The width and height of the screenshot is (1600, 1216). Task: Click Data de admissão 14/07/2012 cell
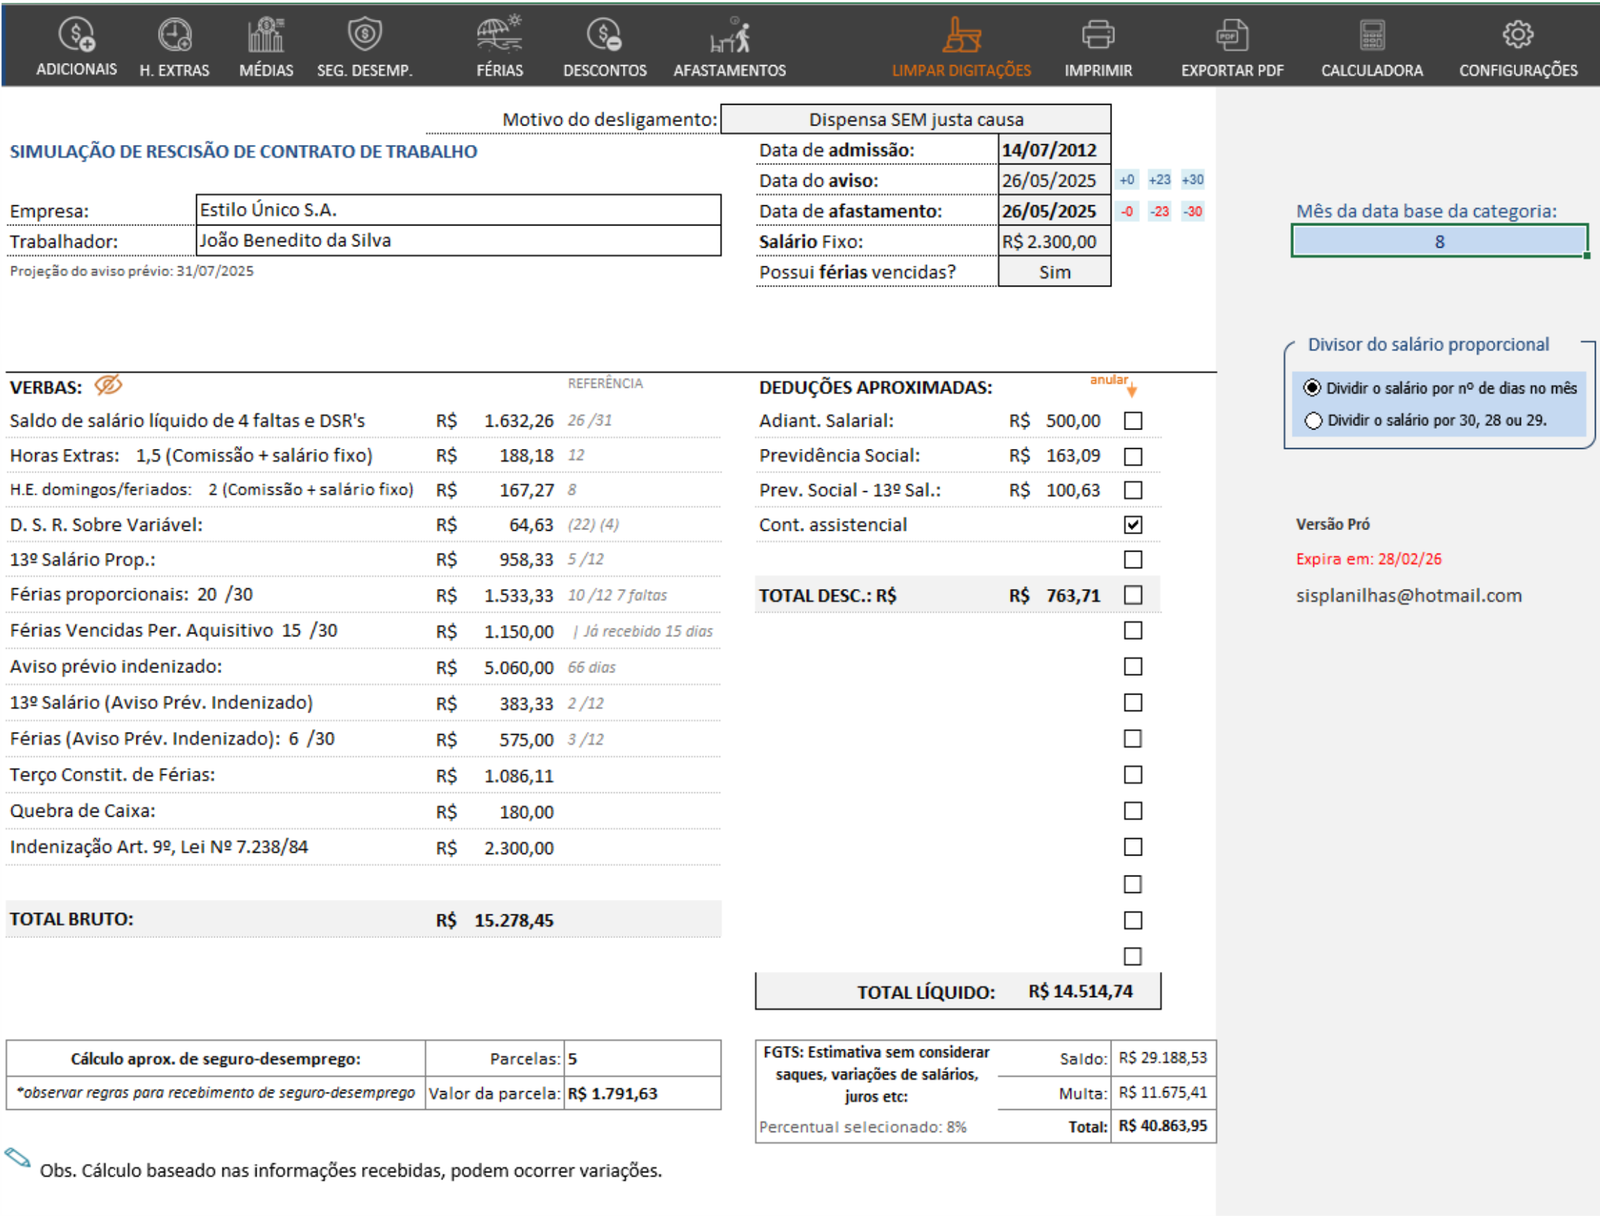point(1054,150)
